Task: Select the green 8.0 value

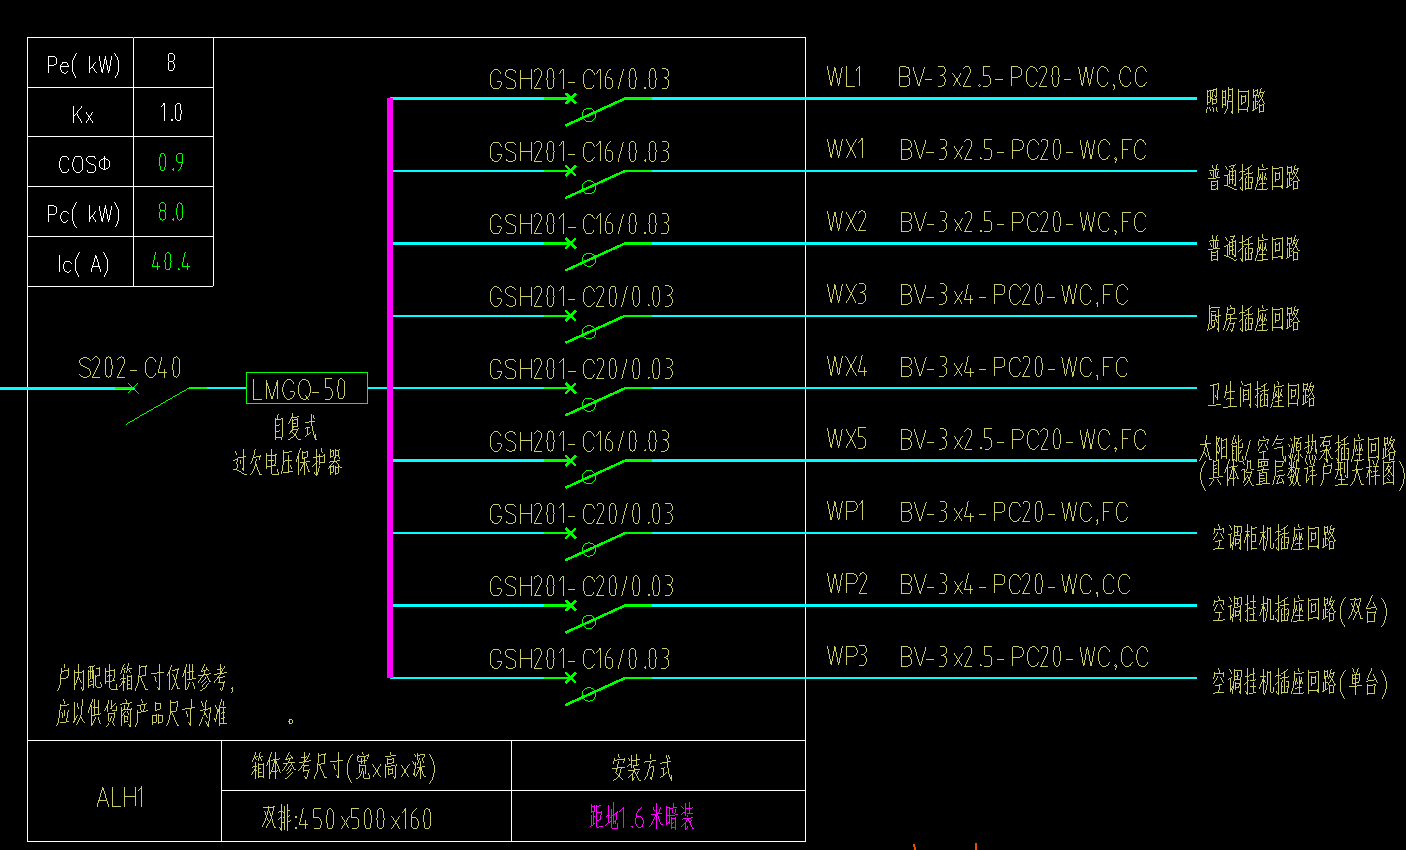Action: point(171,212)
